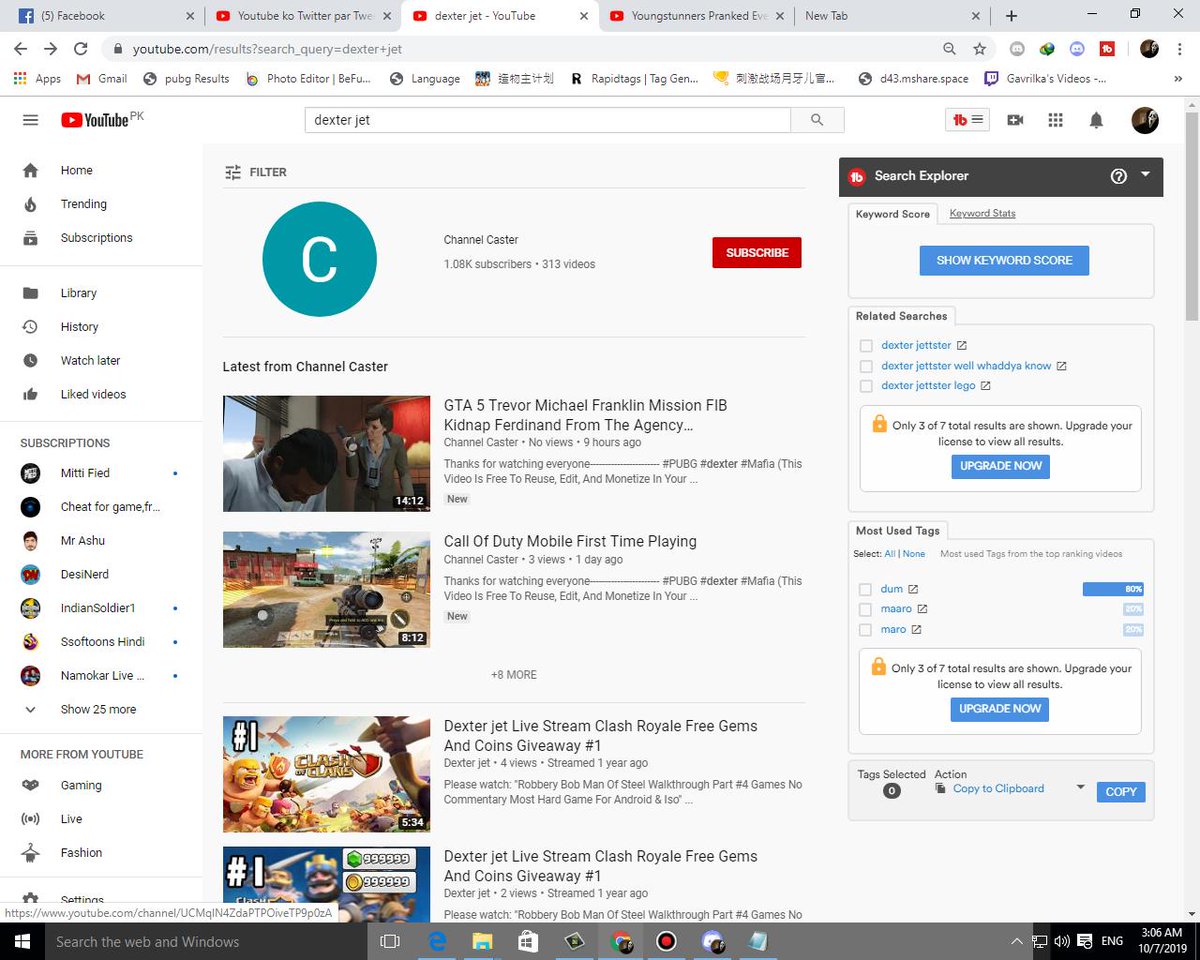Click the red SUBSCRIBE button
1200x960 pixels.
[757, 253]
